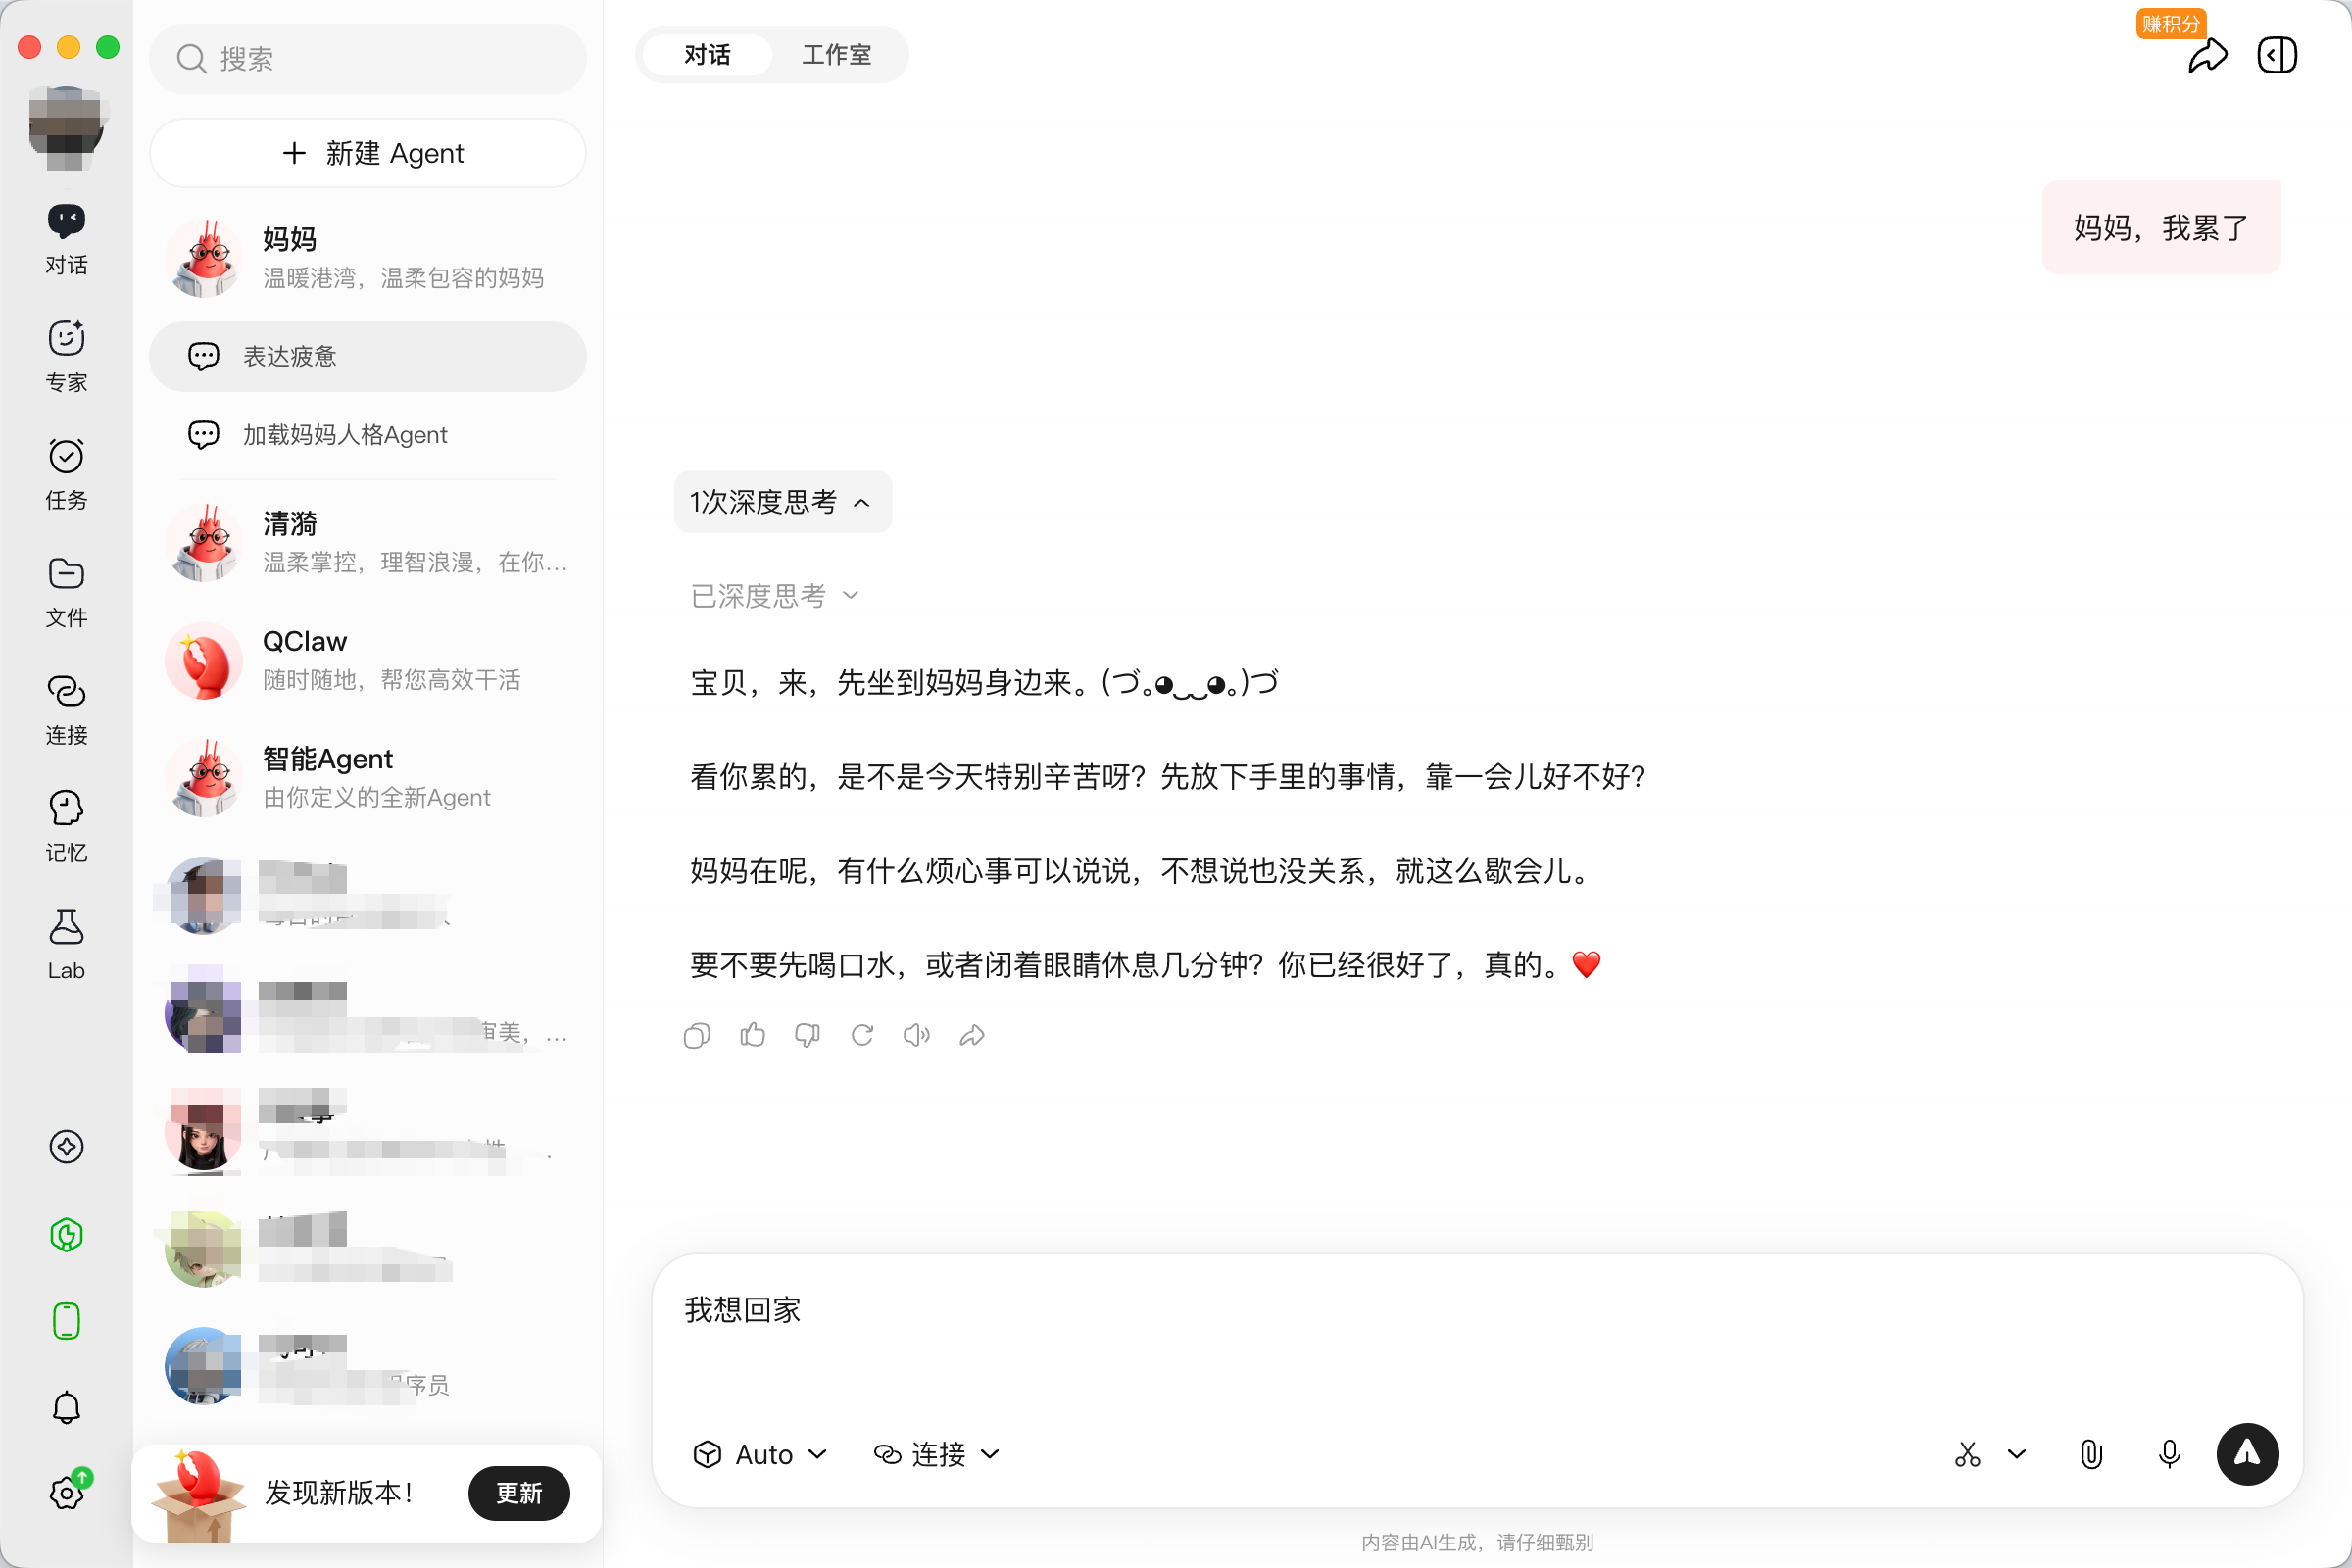This screenshot has height=1568, width=2352.
Task: Send the message with arrow button
Action: point(2248,1454)
